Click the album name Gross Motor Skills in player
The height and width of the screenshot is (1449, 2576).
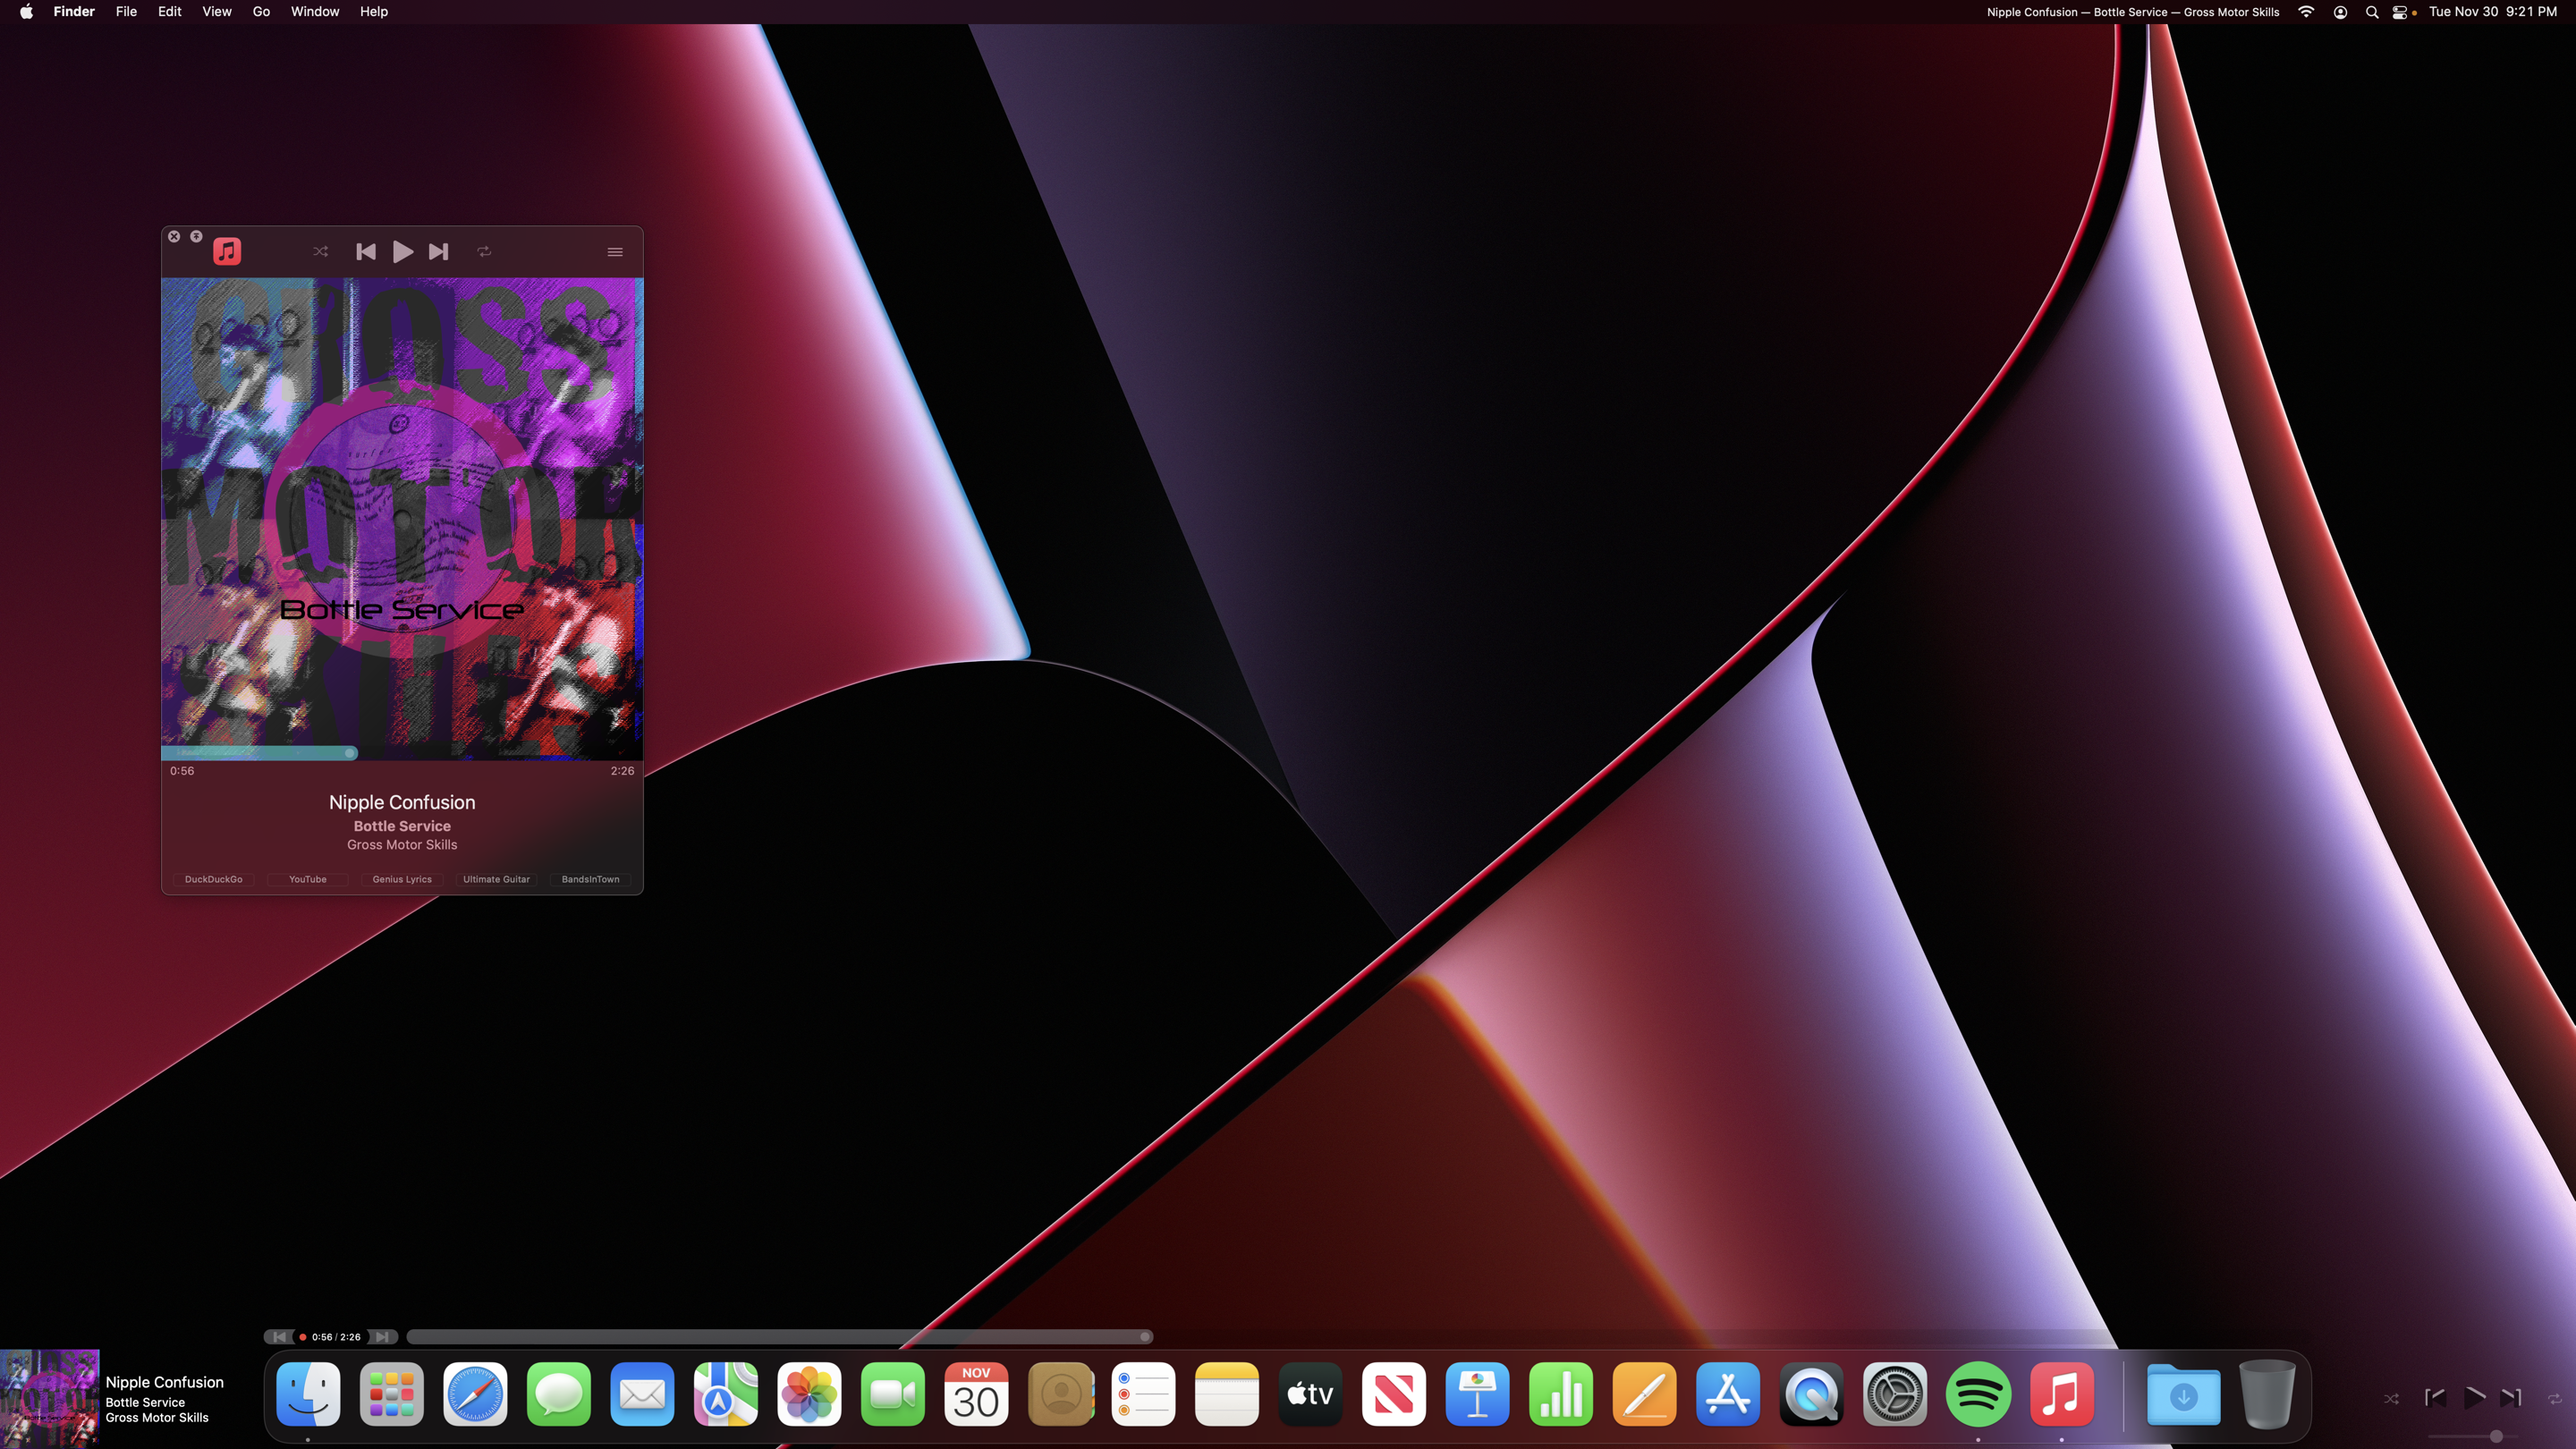pyautogui.click(x=402, y=845)
